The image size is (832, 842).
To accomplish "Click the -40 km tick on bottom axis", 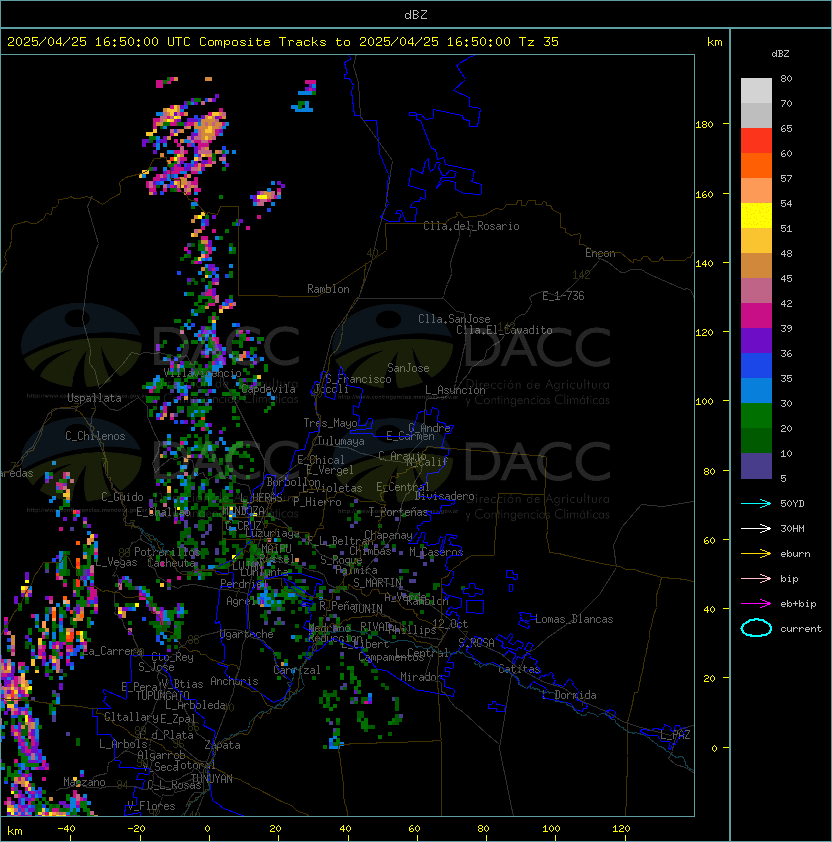I will coord(67,829).
